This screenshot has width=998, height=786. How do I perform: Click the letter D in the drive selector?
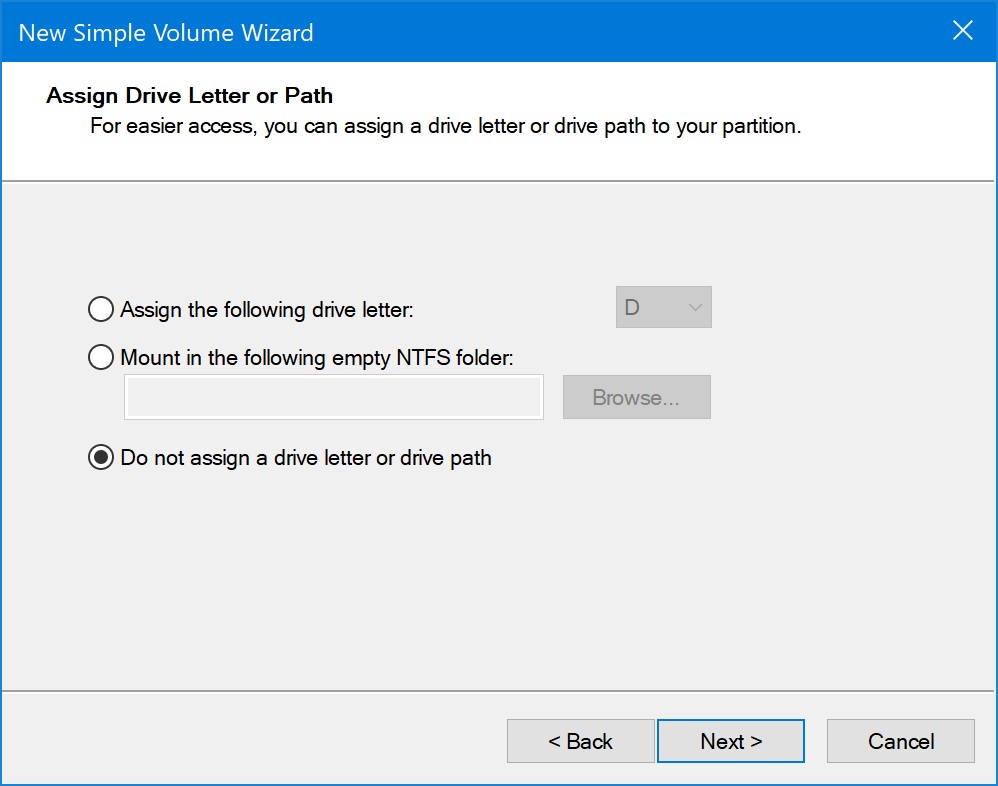pyautogui.click(x=633, y=308)
